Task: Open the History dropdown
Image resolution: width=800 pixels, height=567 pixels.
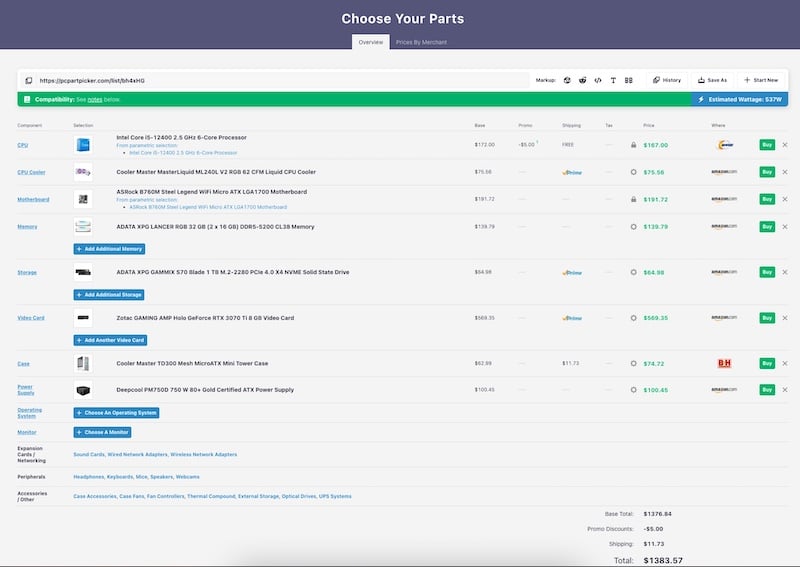Action: coord(667,80)
